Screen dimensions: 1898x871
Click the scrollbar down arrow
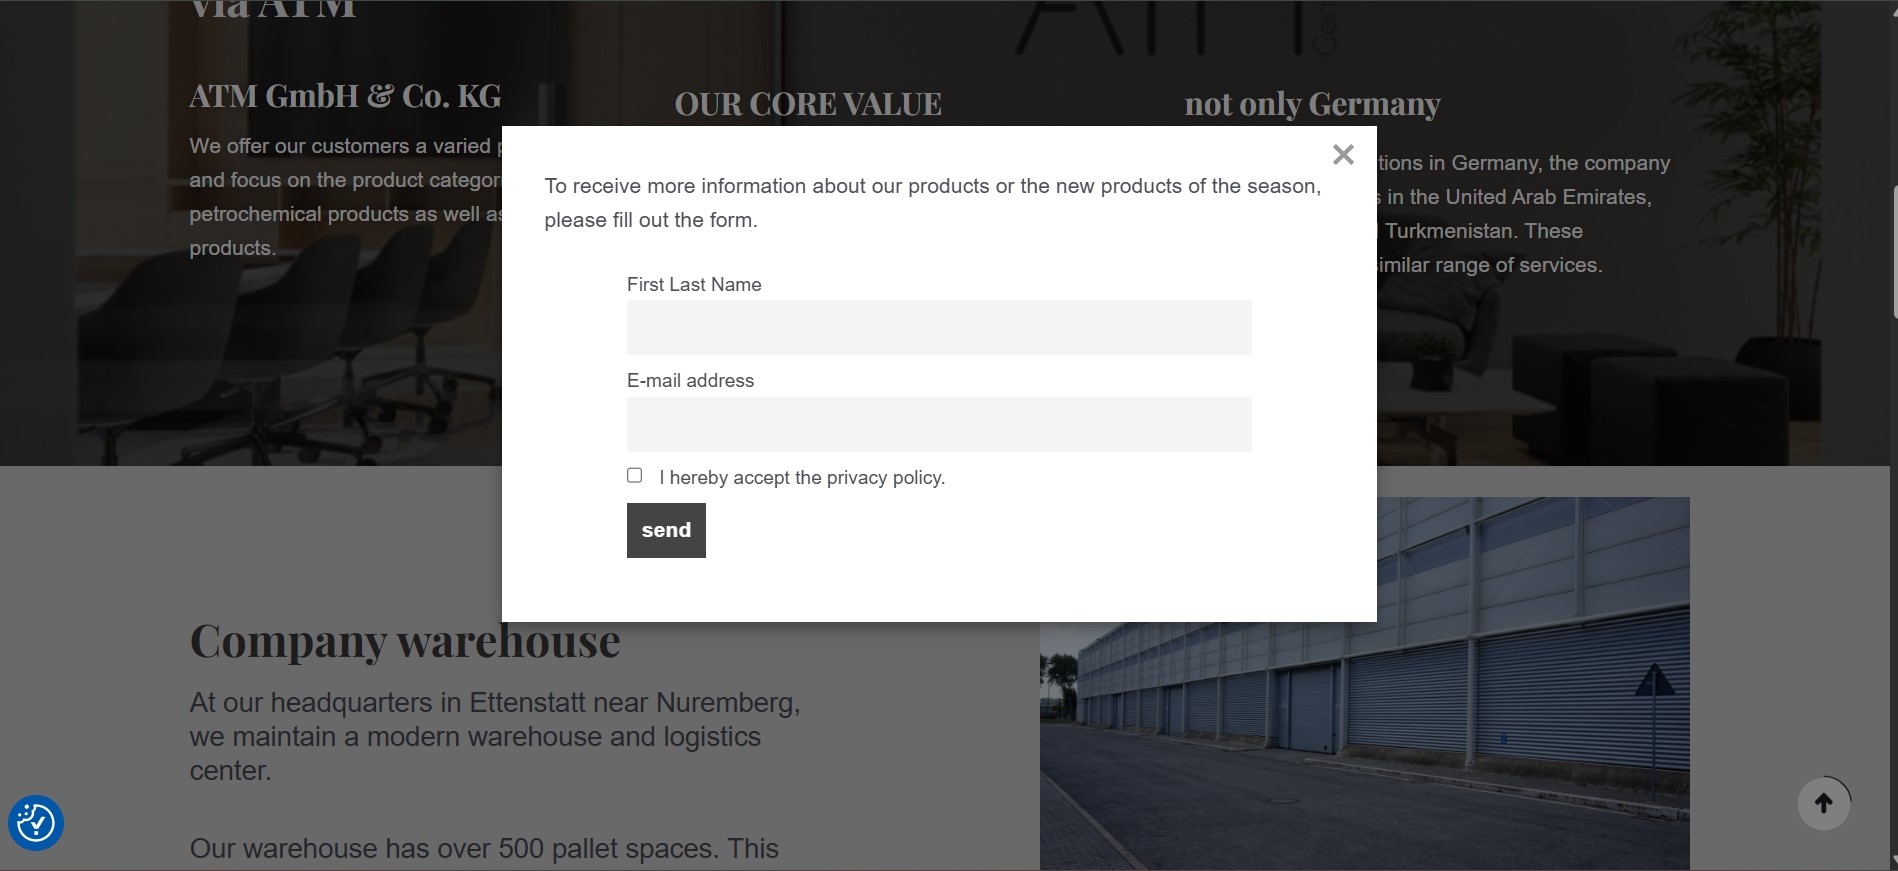click(x=1892, y=862)
